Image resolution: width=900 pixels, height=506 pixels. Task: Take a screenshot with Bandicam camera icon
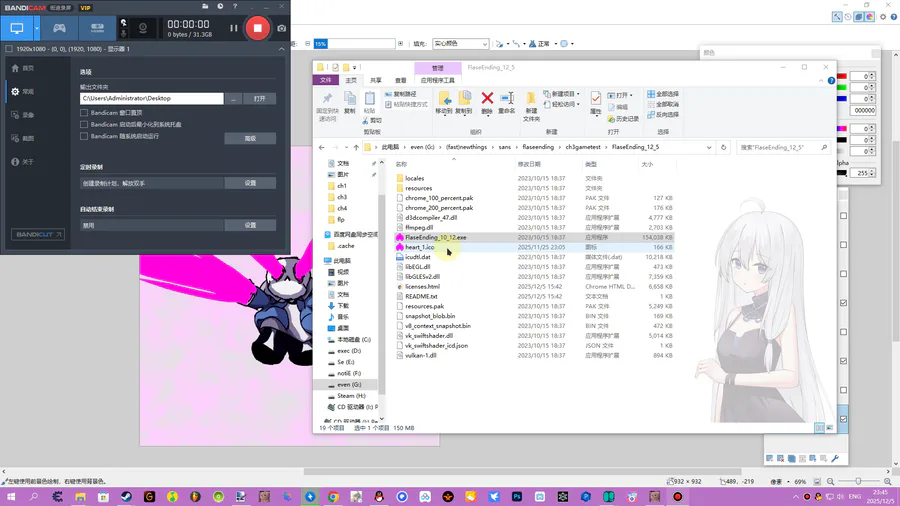(281, 28)
